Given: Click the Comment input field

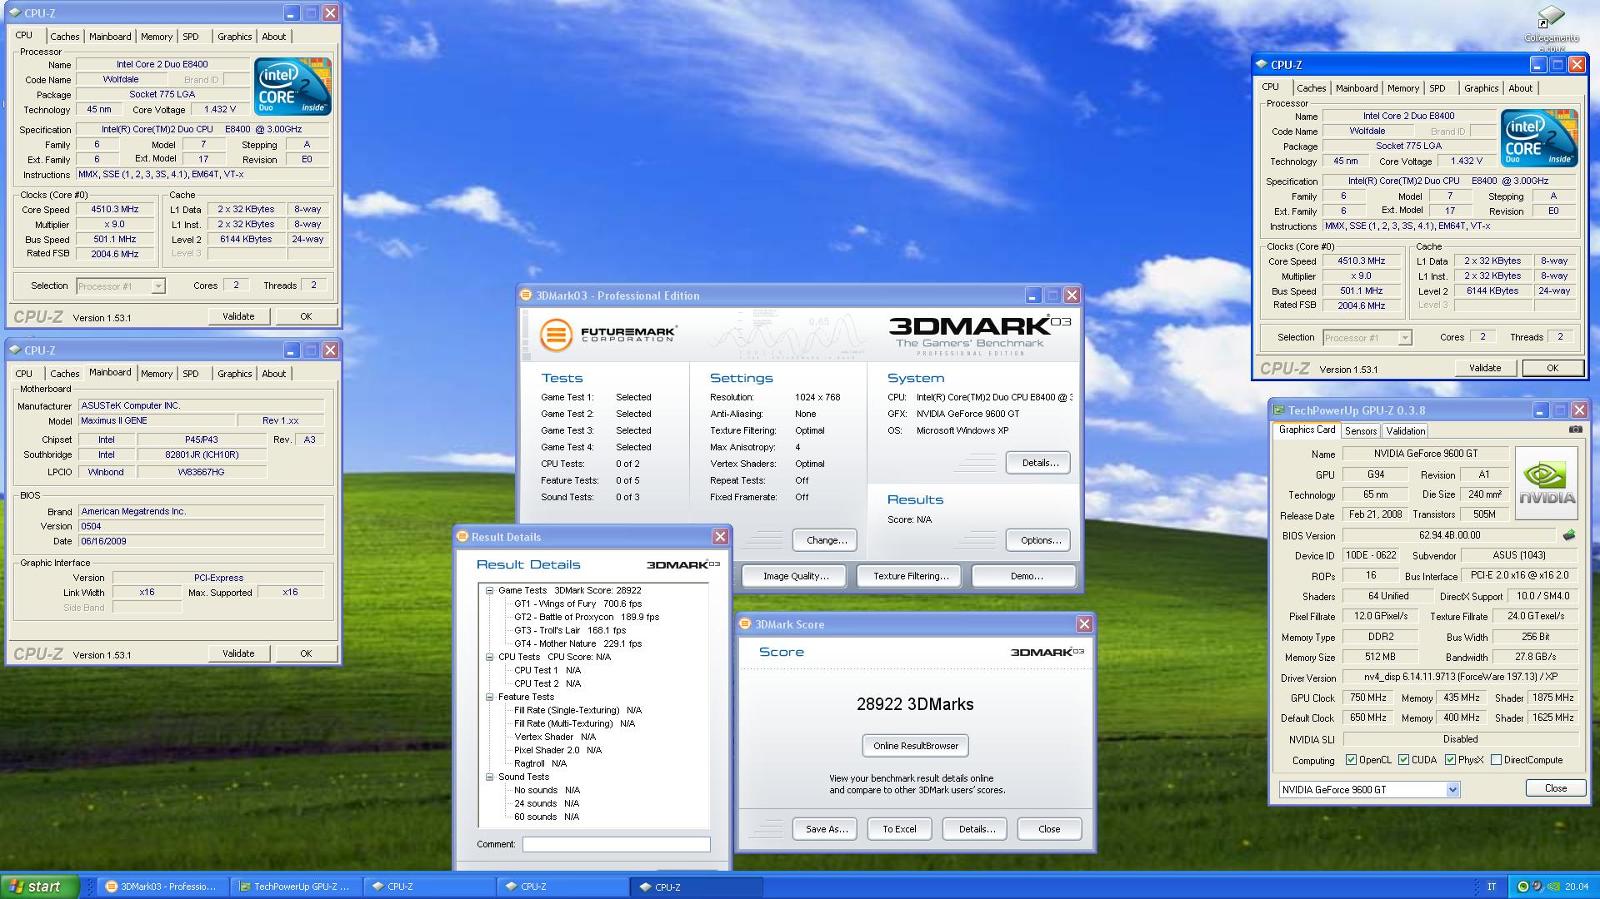Looking at the screenshot, I should 616,845.
